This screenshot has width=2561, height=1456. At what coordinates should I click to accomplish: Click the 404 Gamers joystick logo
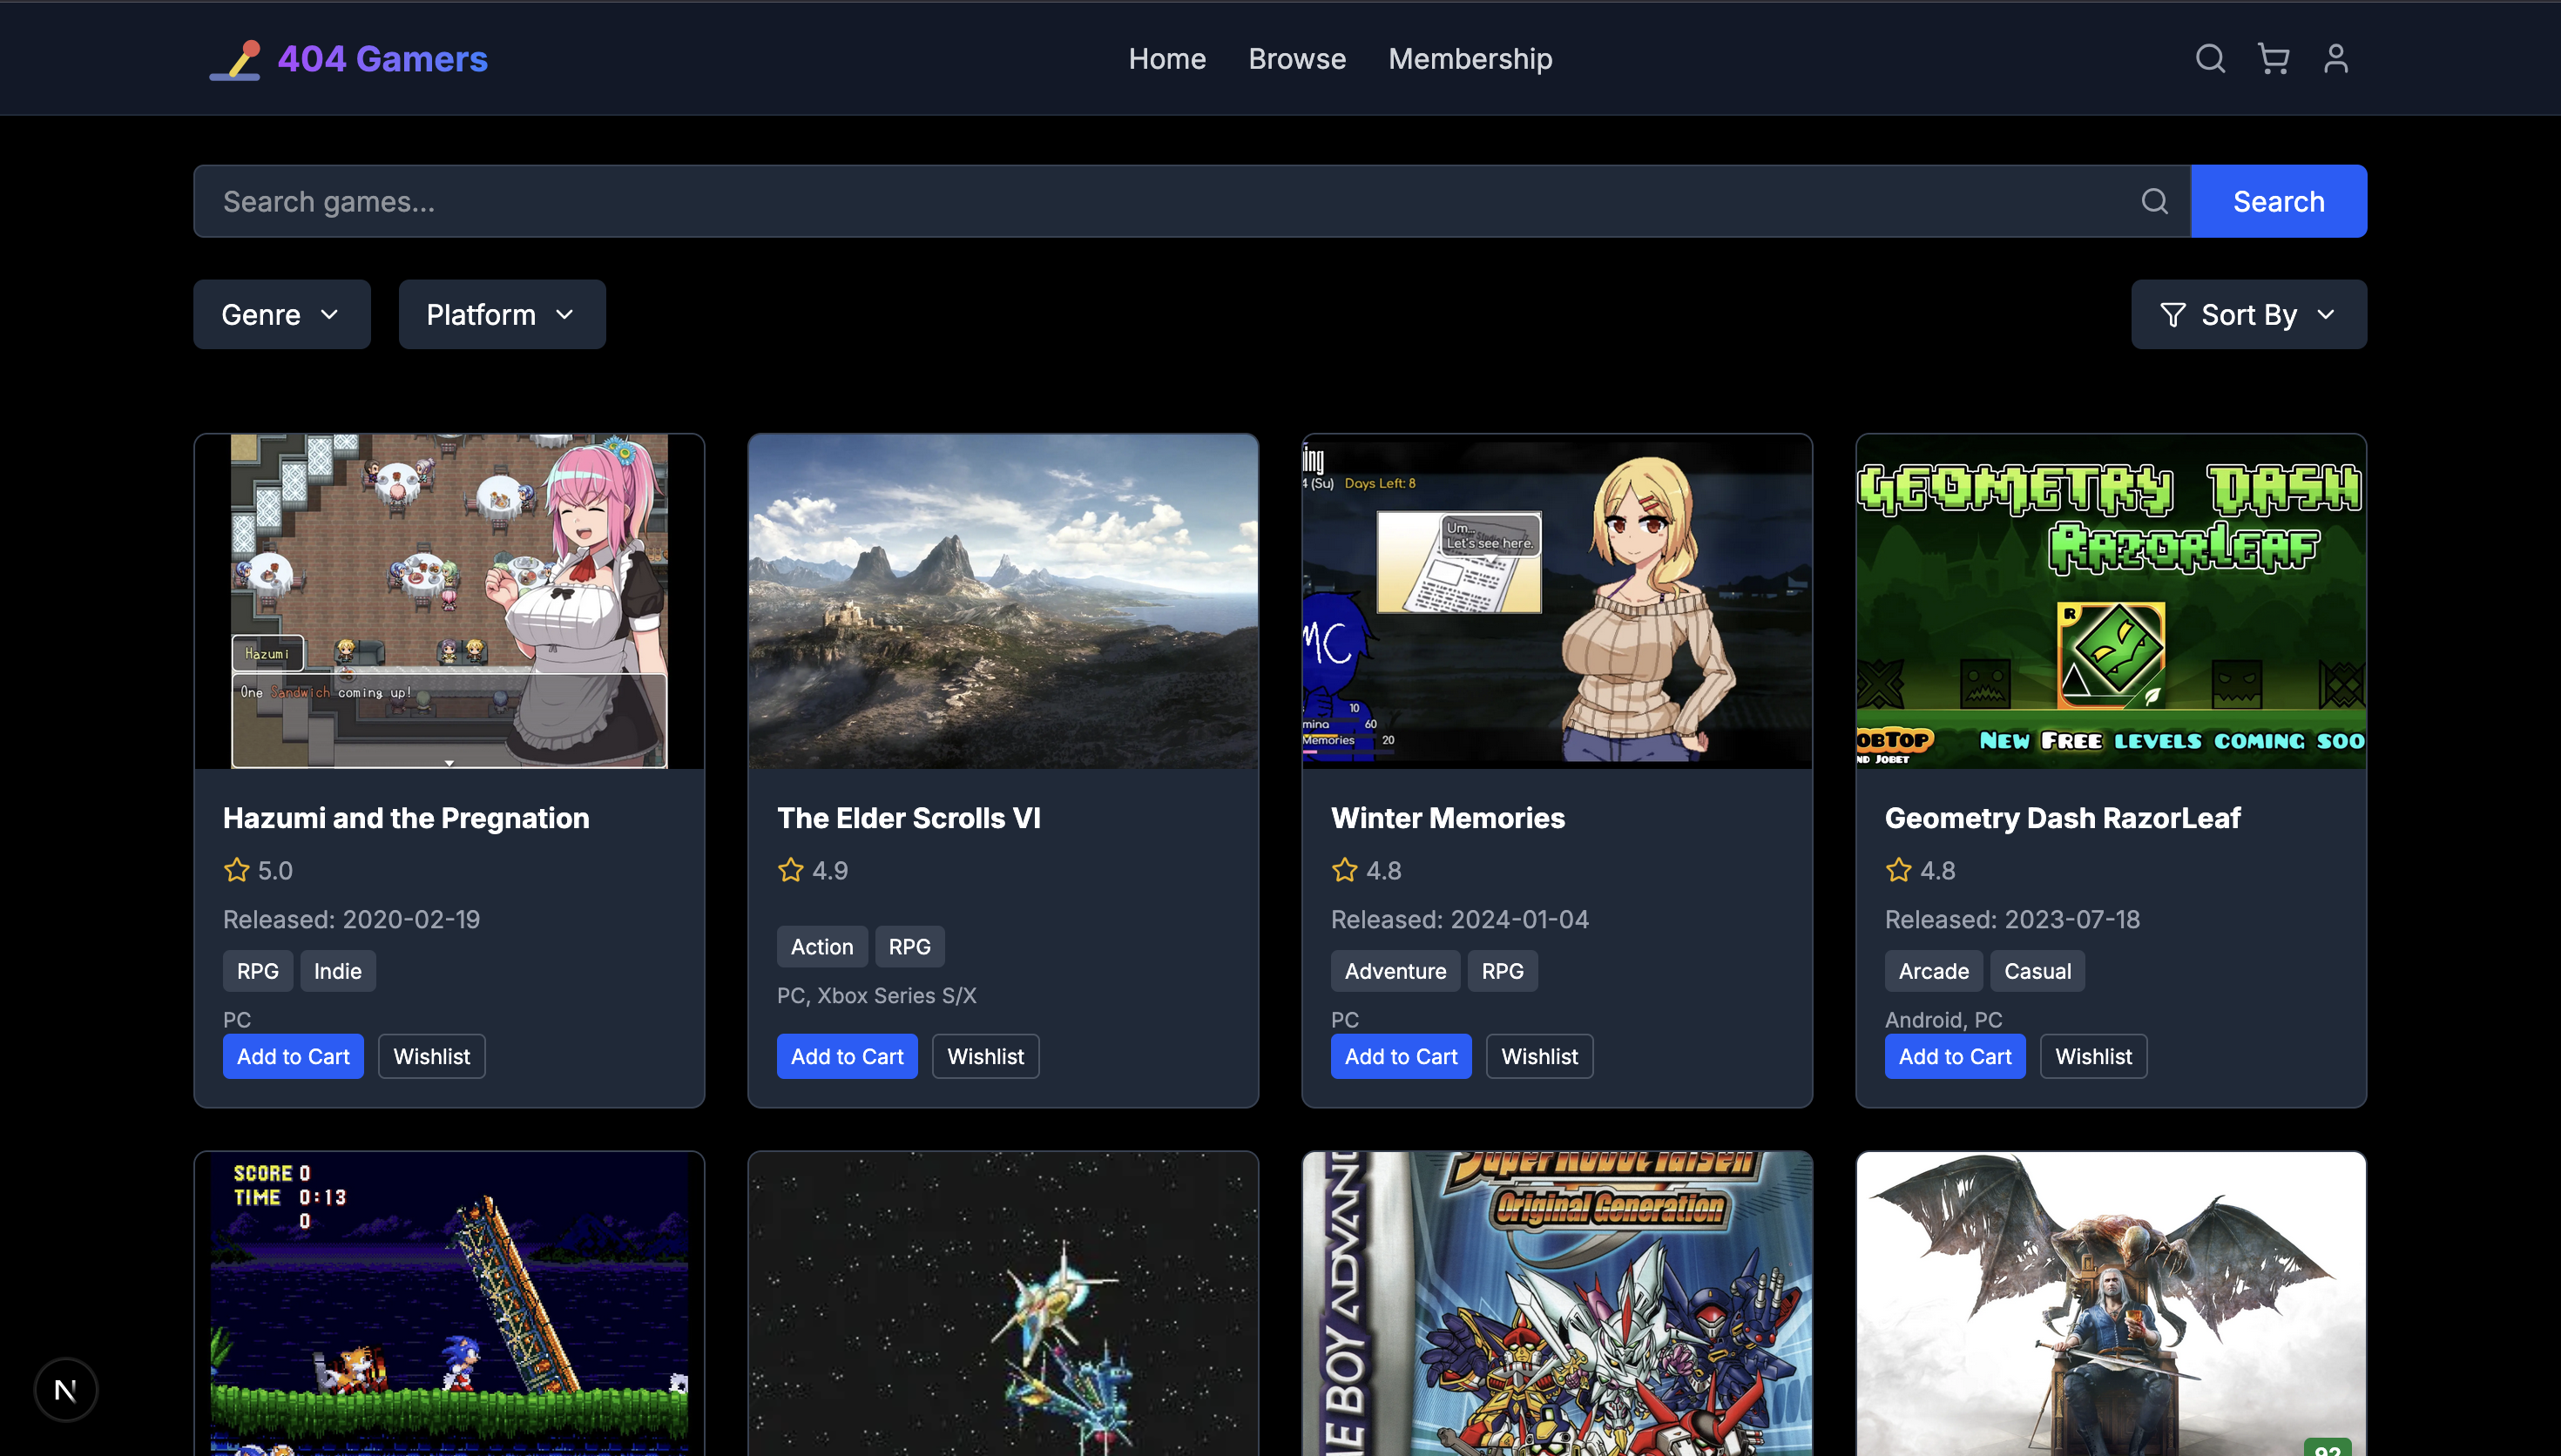pos(235,60)
